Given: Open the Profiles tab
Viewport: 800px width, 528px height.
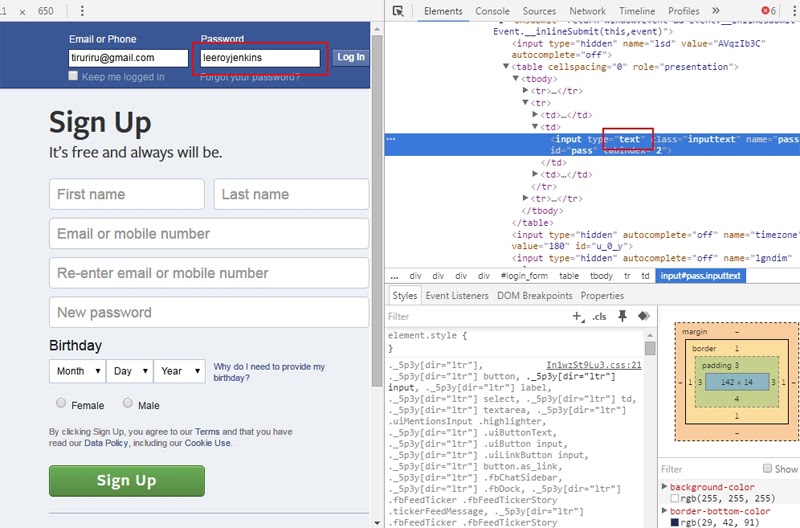Looking at the screenshot, I should pos(684,11).
